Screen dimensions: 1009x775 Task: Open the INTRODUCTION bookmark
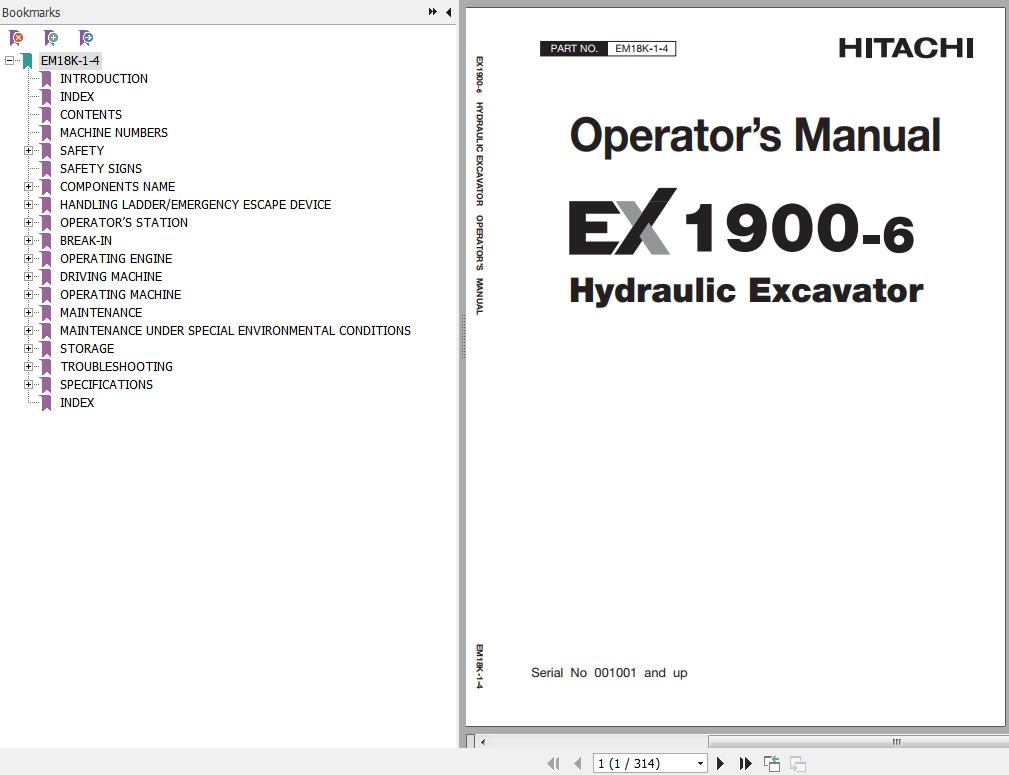point(104,79)
